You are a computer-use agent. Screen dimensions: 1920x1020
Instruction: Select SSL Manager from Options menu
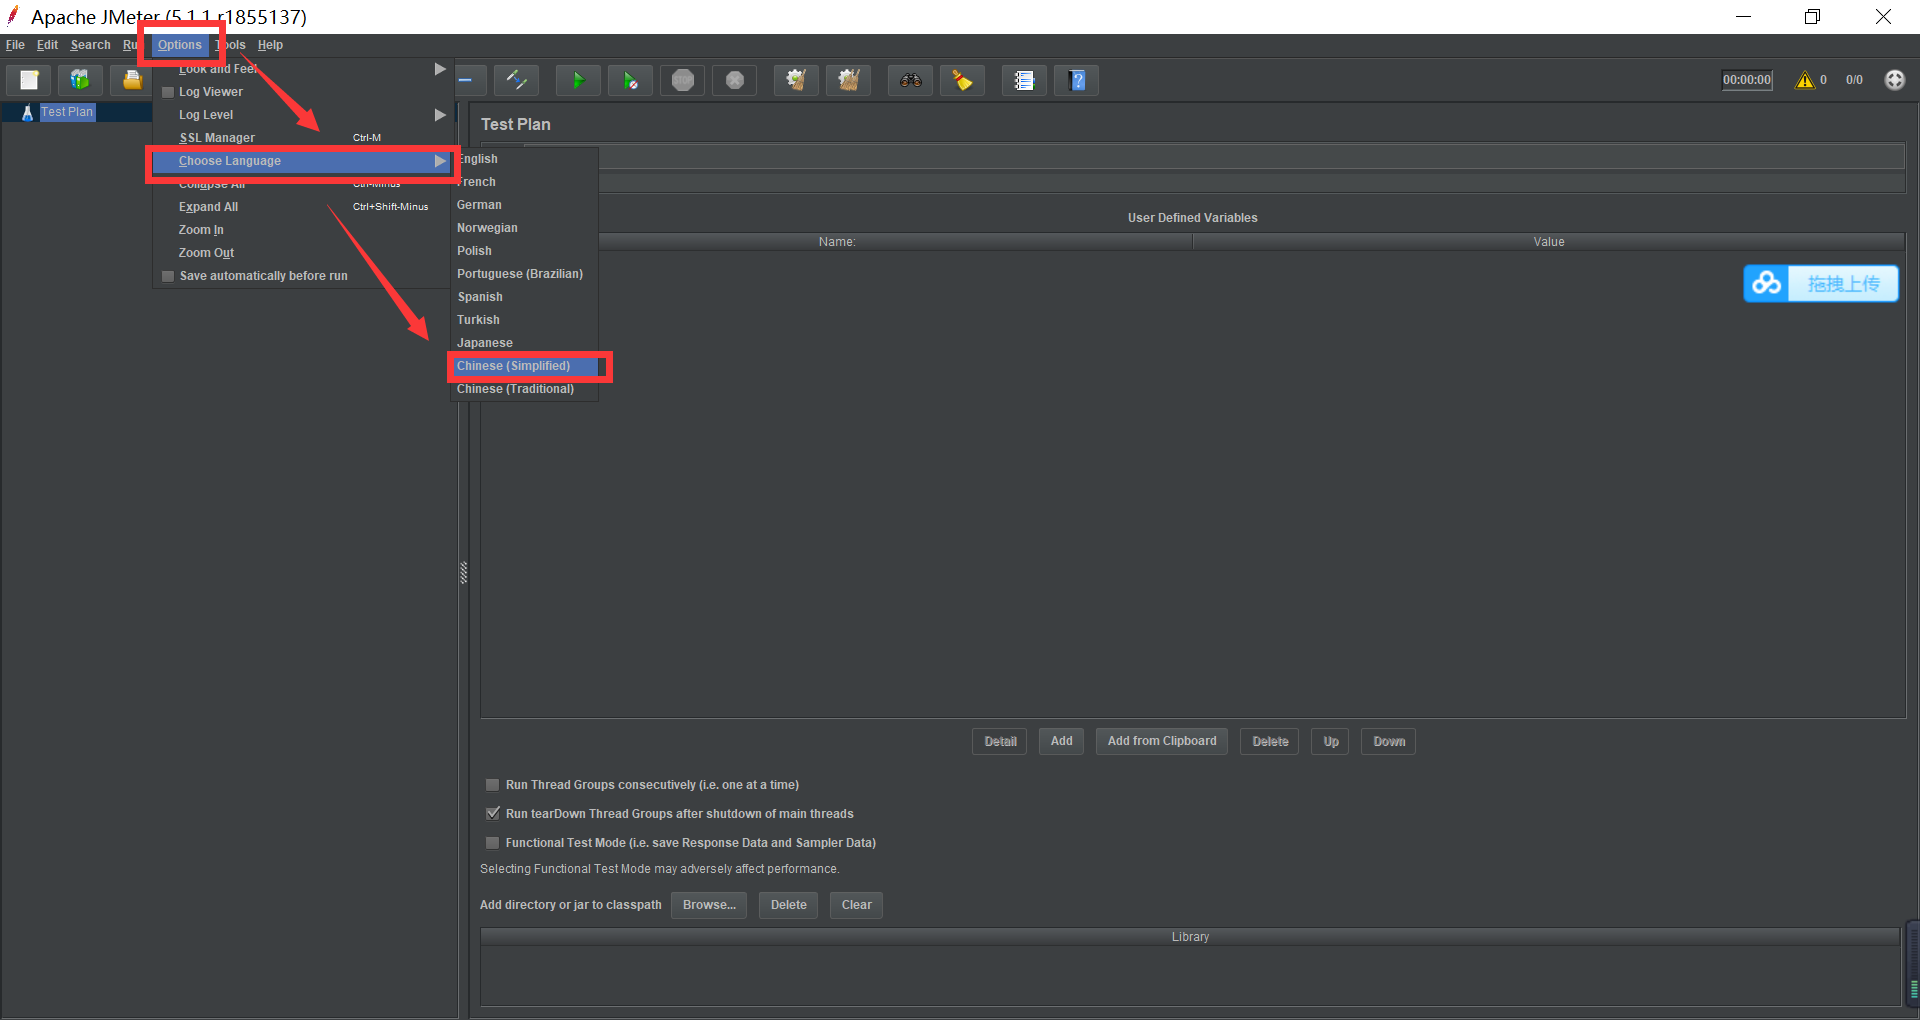click(300, 138)
